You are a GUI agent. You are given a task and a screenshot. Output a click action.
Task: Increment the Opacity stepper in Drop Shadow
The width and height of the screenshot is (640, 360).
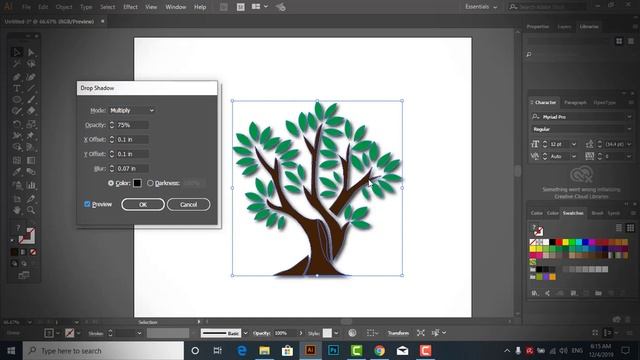click(111, 123)
